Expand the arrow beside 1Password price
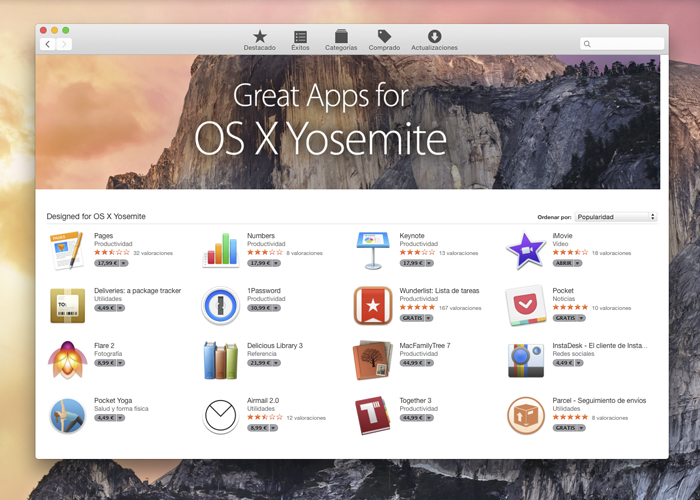The height and width of the screenshot is (500, 700). pyautogui.click(x=276, y=308)
